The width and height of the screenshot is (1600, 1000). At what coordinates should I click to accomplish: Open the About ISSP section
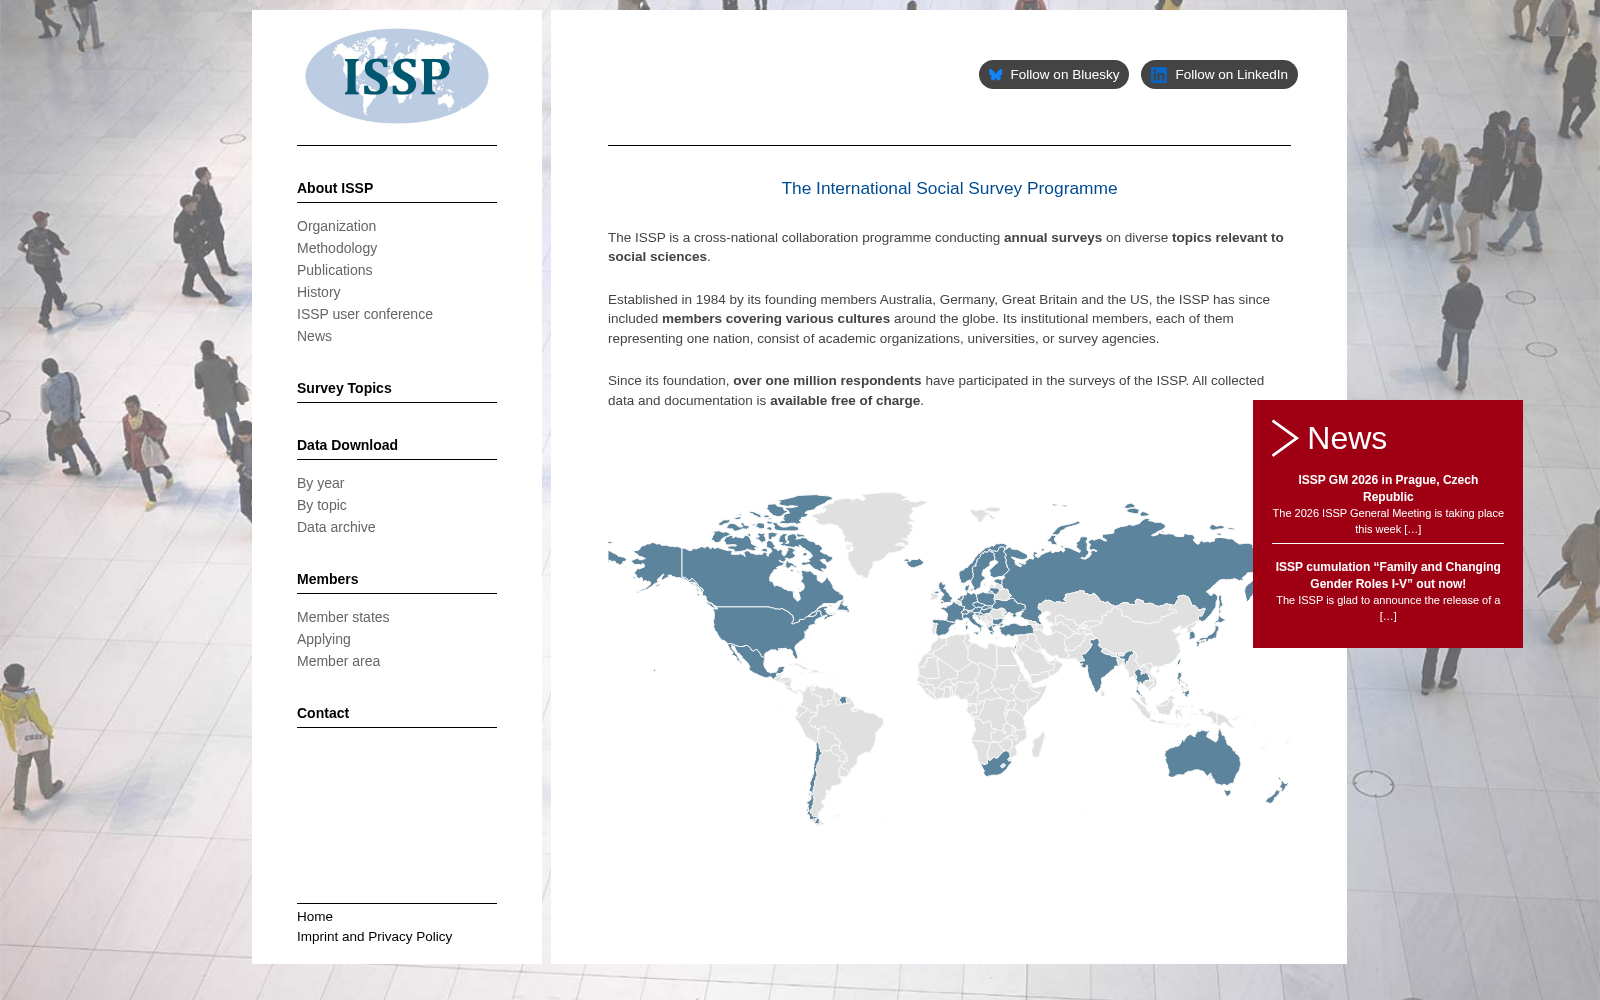335,188
